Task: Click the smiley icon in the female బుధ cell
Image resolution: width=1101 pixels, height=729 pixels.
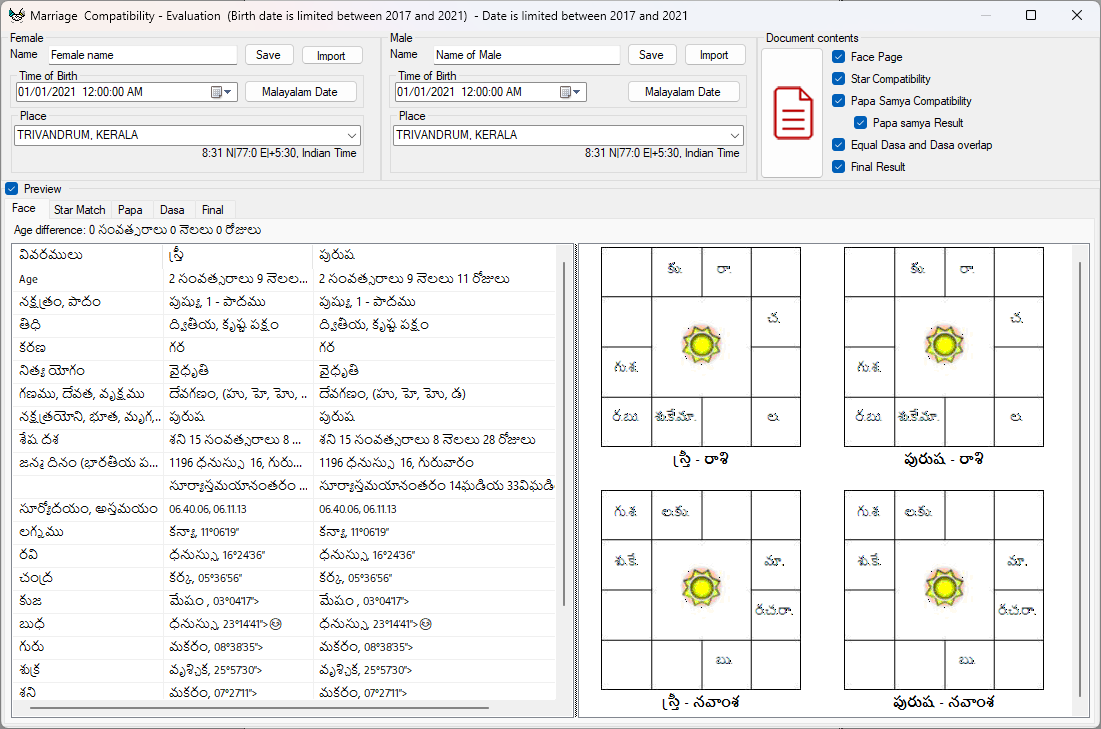Action: [x=276, y=624]
